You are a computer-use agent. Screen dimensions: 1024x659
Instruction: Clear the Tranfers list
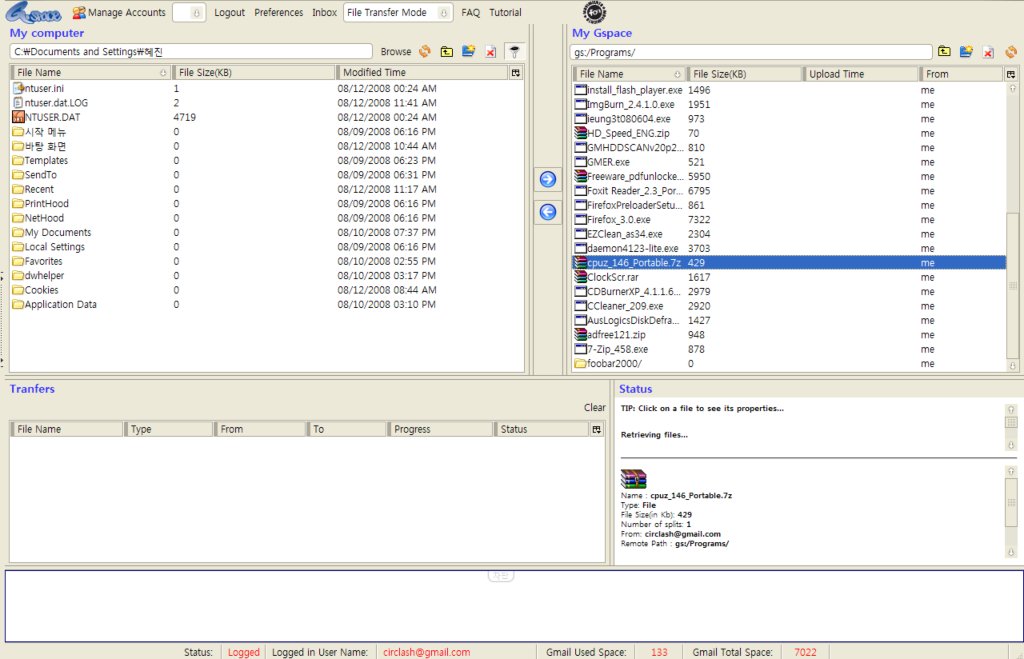tap(594, 408)
